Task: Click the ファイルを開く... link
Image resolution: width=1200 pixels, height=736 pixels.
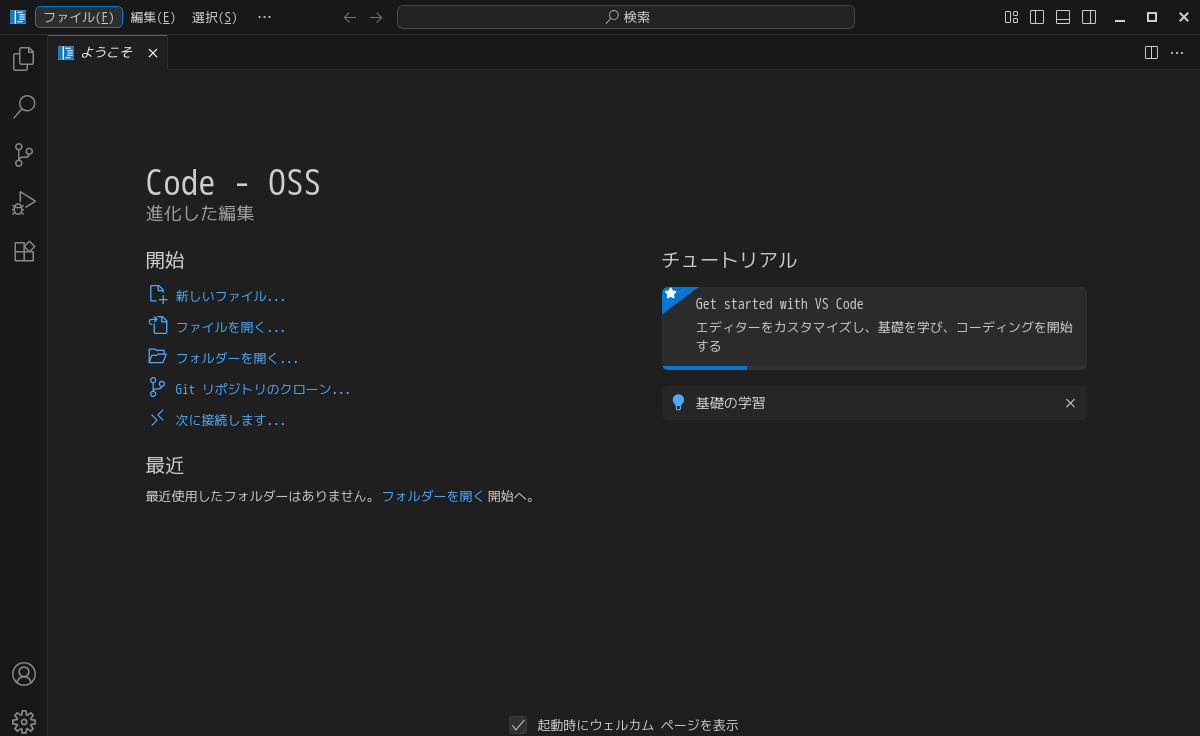Action: pyautogui.click(x=231, y=327)
